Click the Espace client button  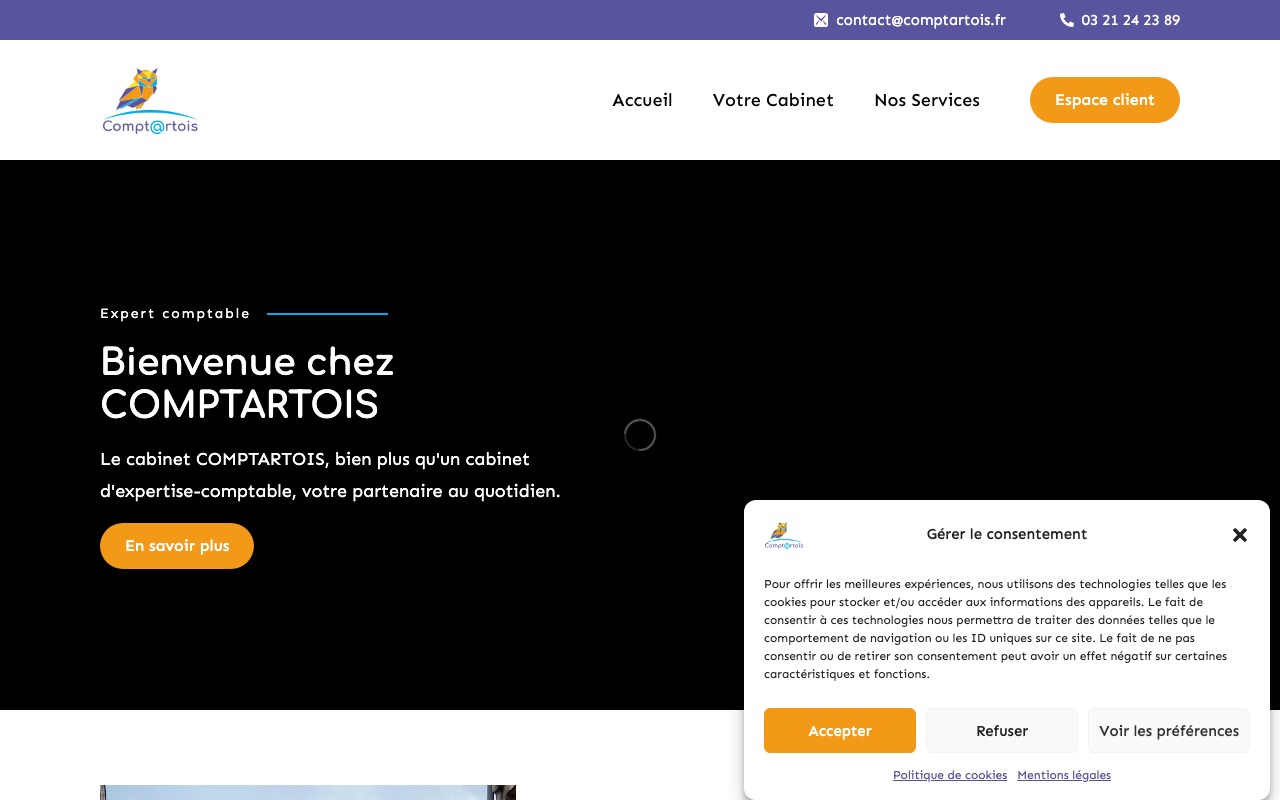[1105, 100]
